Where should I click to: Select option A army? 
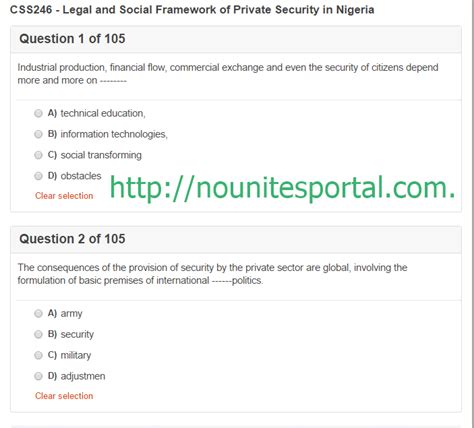pyautogui.click(x=38, y=313)
